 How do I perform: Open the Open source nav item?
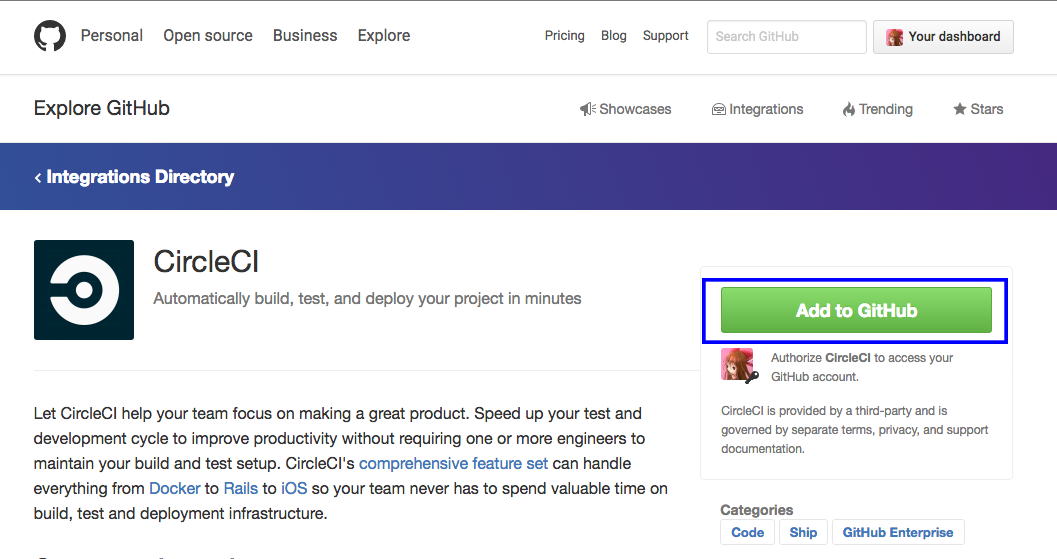pos(208,36)
